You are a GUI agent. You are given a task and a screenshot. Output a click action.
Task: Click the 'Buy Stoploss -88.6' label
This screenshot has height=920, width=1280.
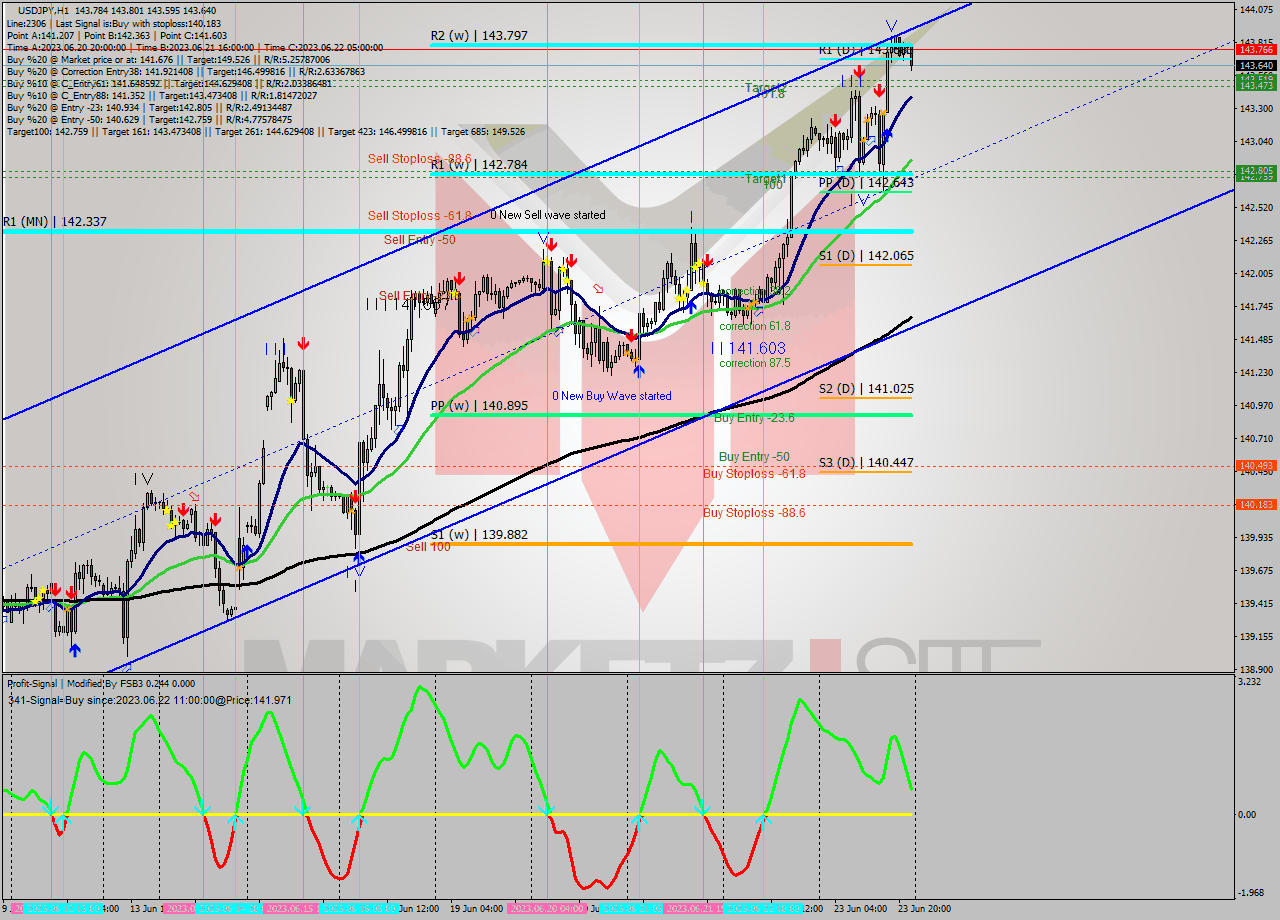(x=754, y=513)
